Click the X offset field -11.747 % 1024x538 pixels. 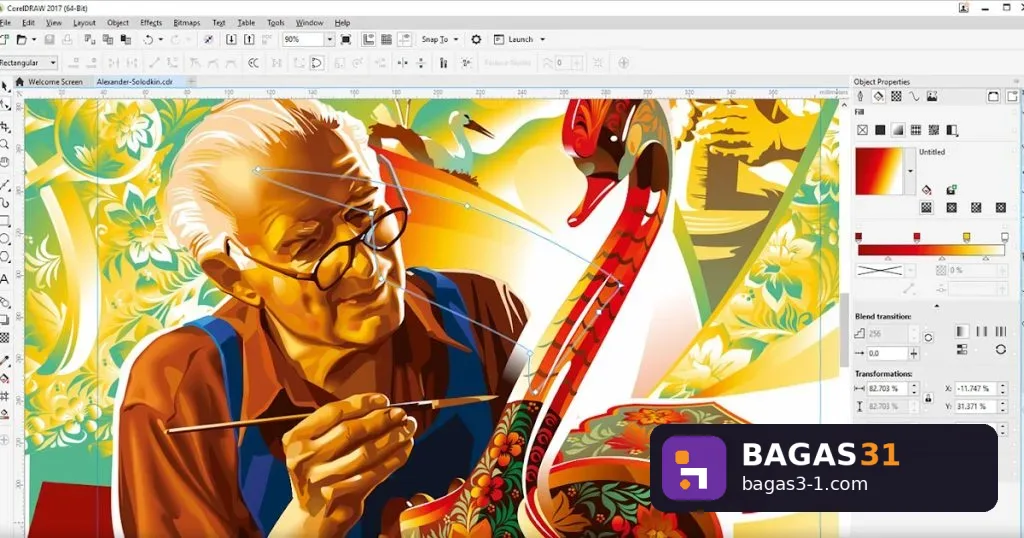tap(976, 388)
